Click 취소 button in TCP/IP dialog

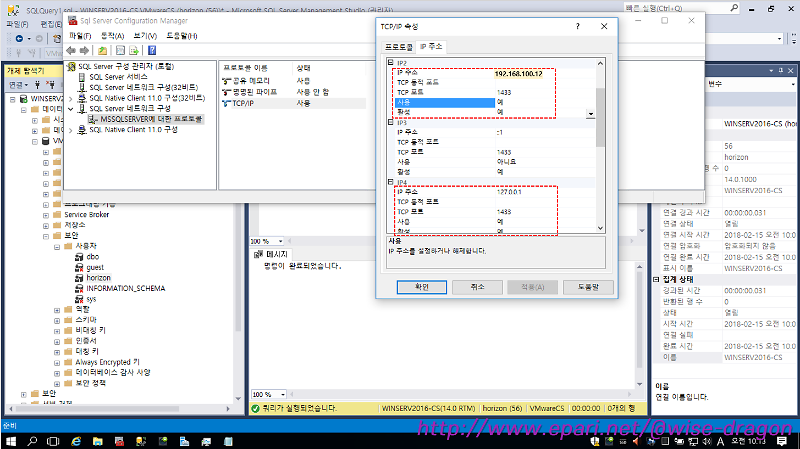click(477, 287)
